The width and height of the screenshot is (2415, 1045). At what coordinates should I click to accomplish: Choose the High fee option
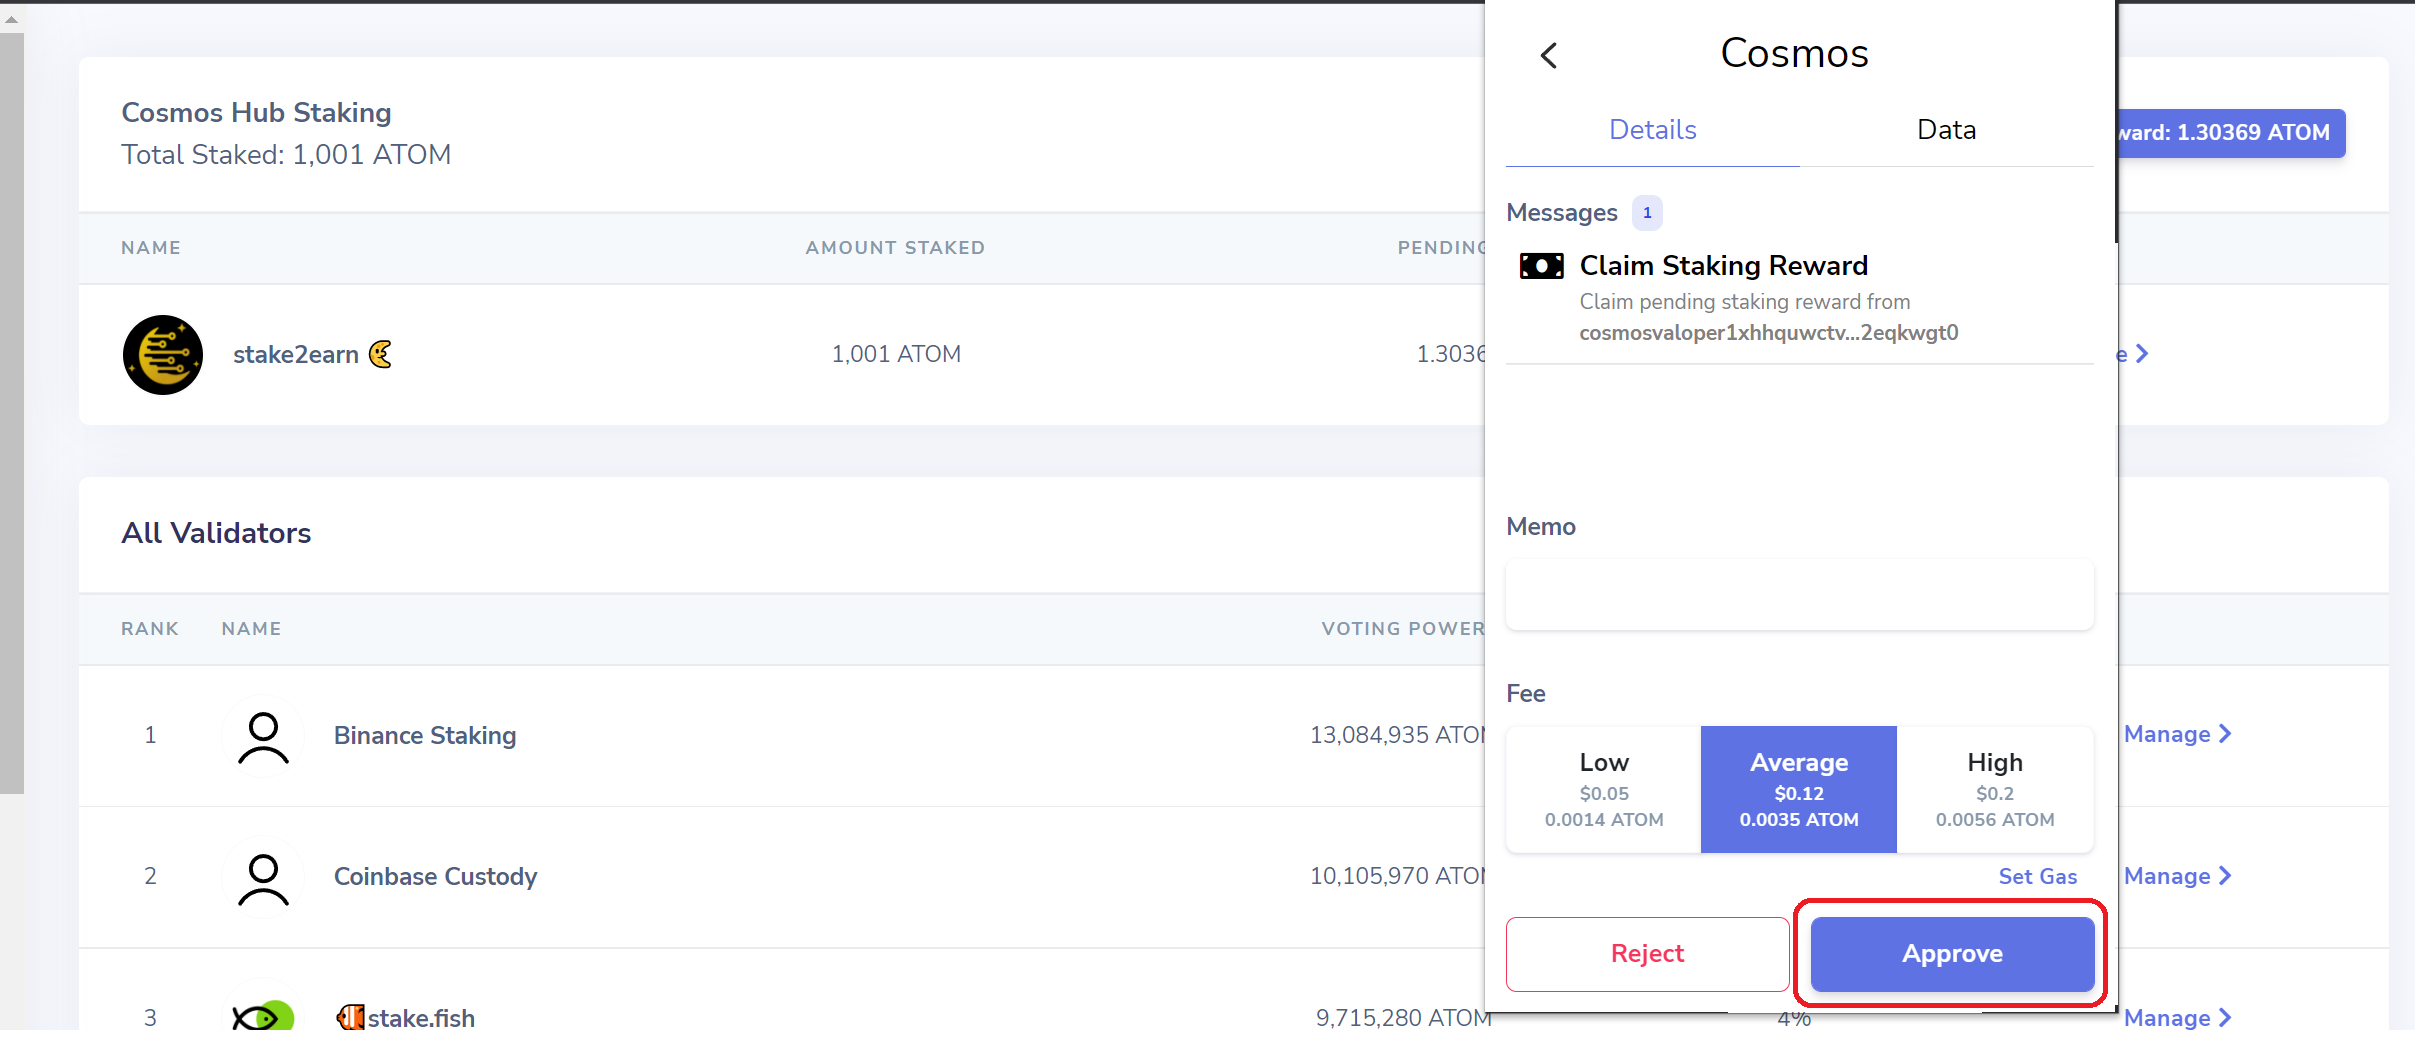[x=1995, y=790]
